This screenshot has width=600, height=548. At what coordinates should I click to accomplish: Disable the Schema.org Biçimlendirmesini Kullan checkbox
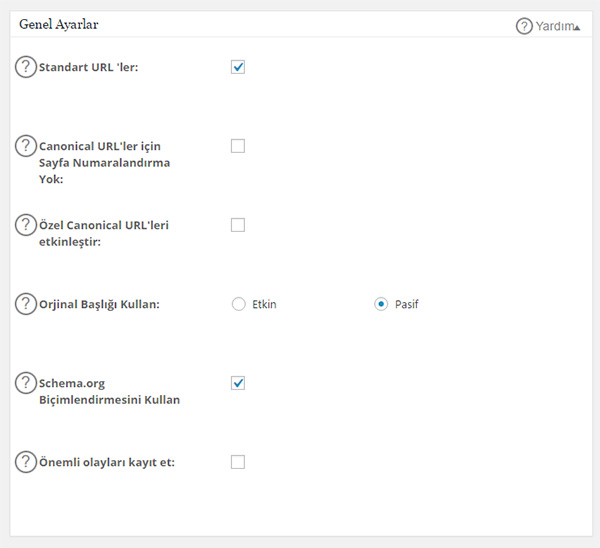coord(238,383)
